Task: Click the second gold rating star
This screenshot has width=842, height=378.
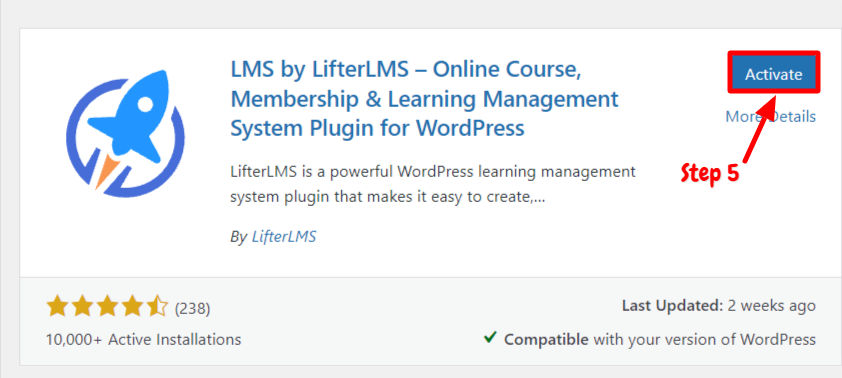Action: tap(82, 308)
